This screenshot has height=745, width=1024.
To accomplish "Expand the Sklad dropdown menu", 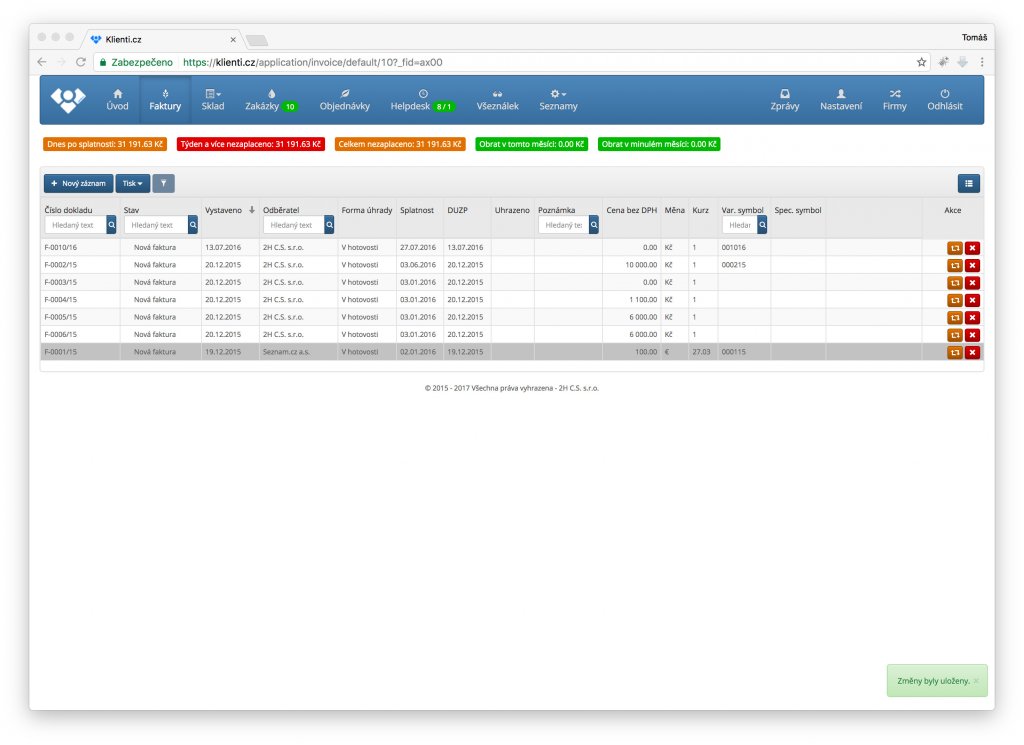I will coord(213,99).
